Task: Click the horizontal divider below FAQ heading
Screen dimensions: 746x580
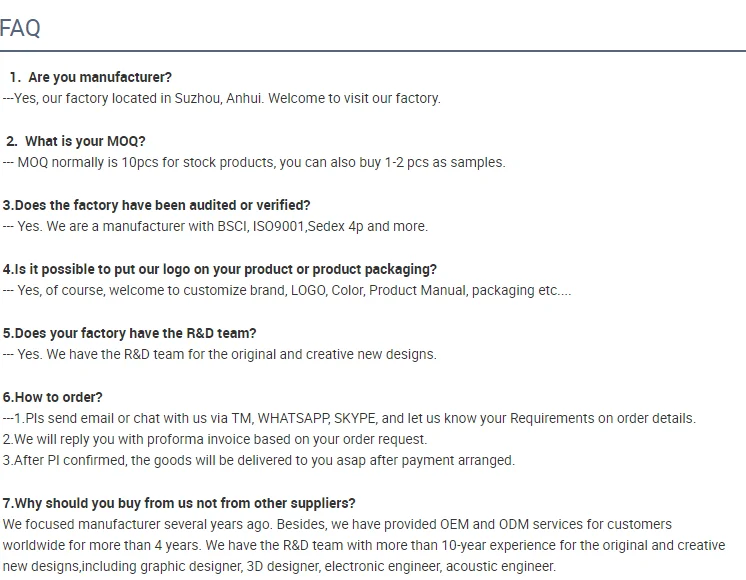Action: tap(373, 50)
